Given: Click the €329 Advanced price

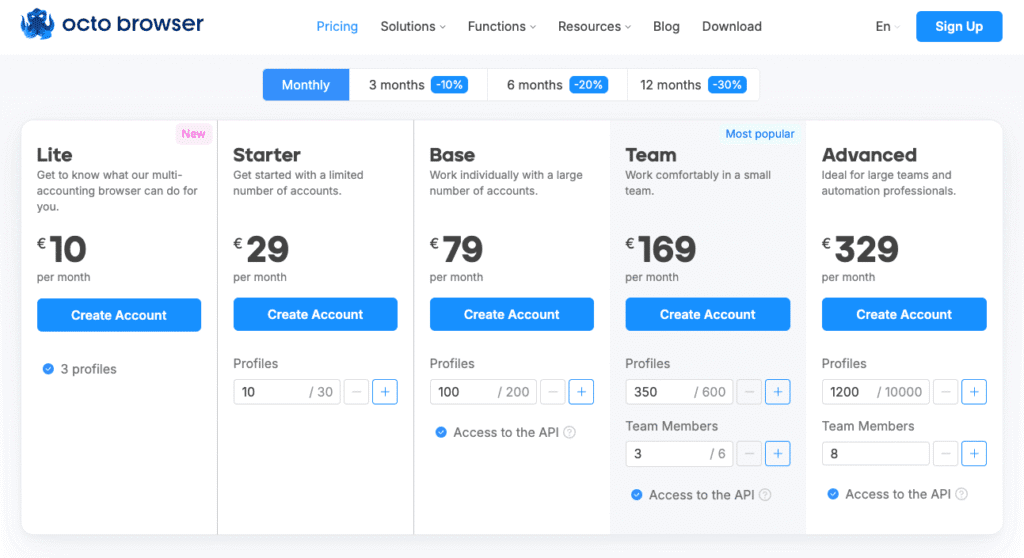Looking at the screenshot, I should coord(860,249).
